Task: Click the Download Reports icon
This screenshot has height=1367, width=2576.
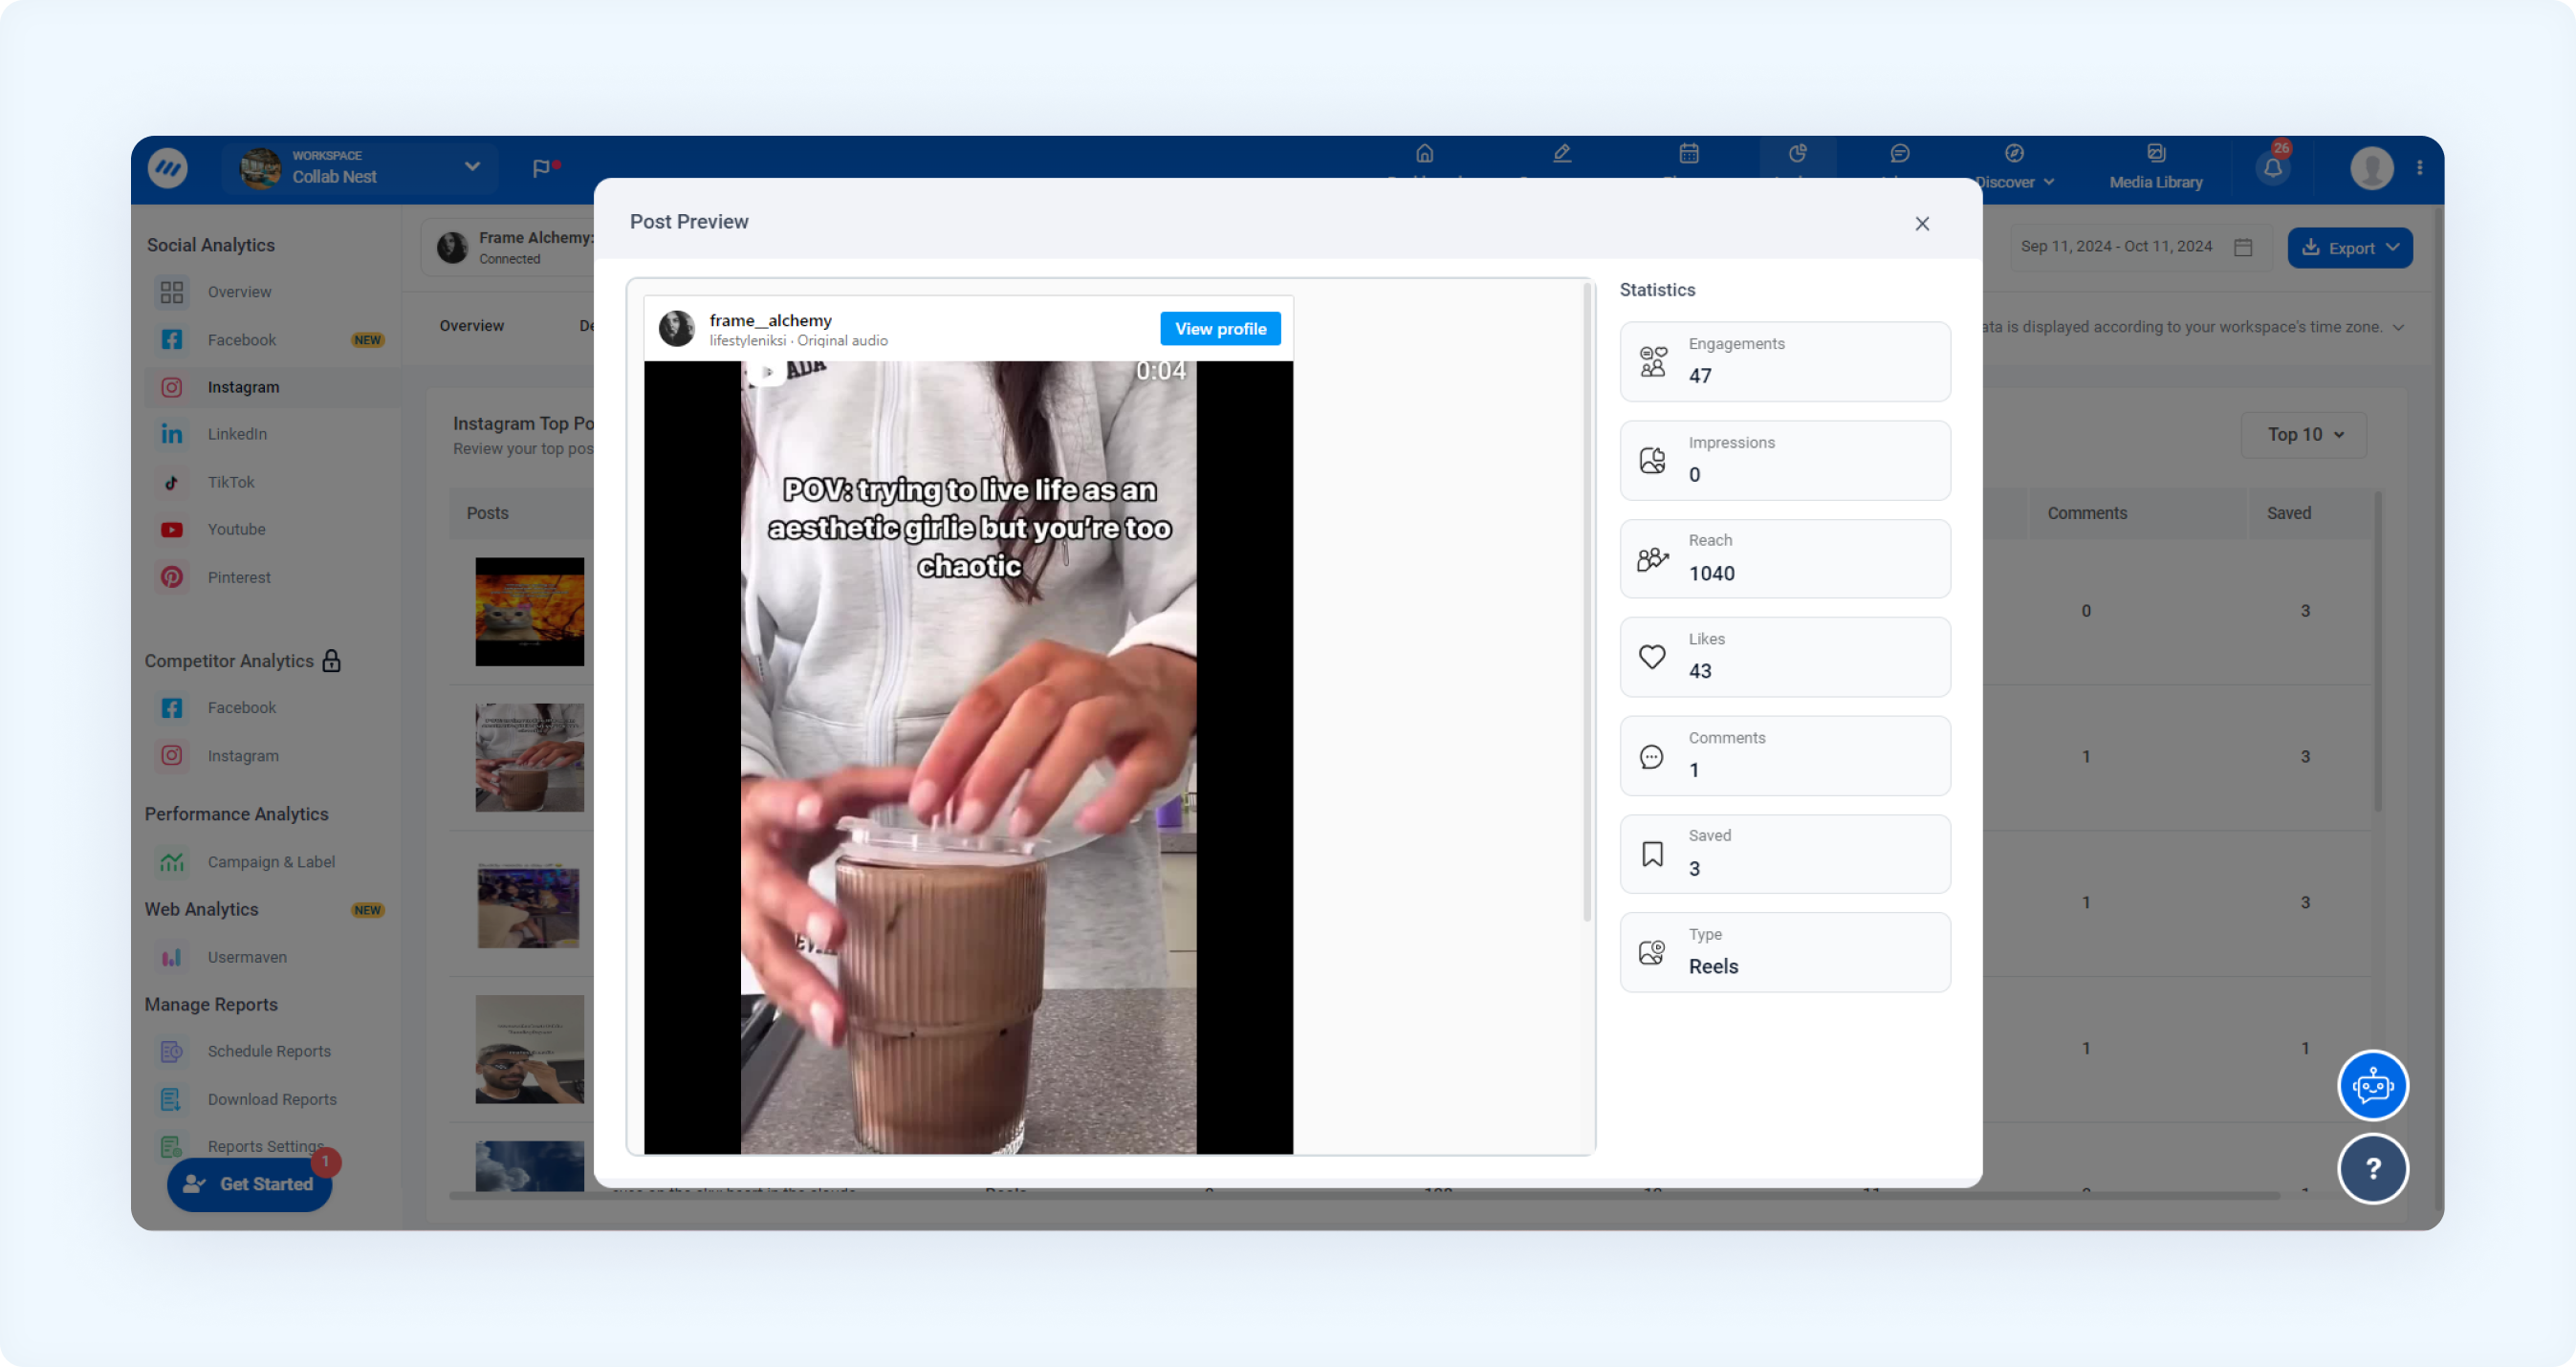Action: pos(172,1099)
